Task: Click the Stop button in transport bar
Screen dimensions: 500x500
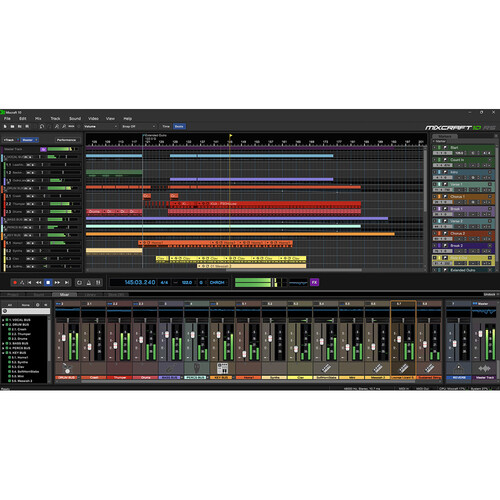Action: pos(48,282)
